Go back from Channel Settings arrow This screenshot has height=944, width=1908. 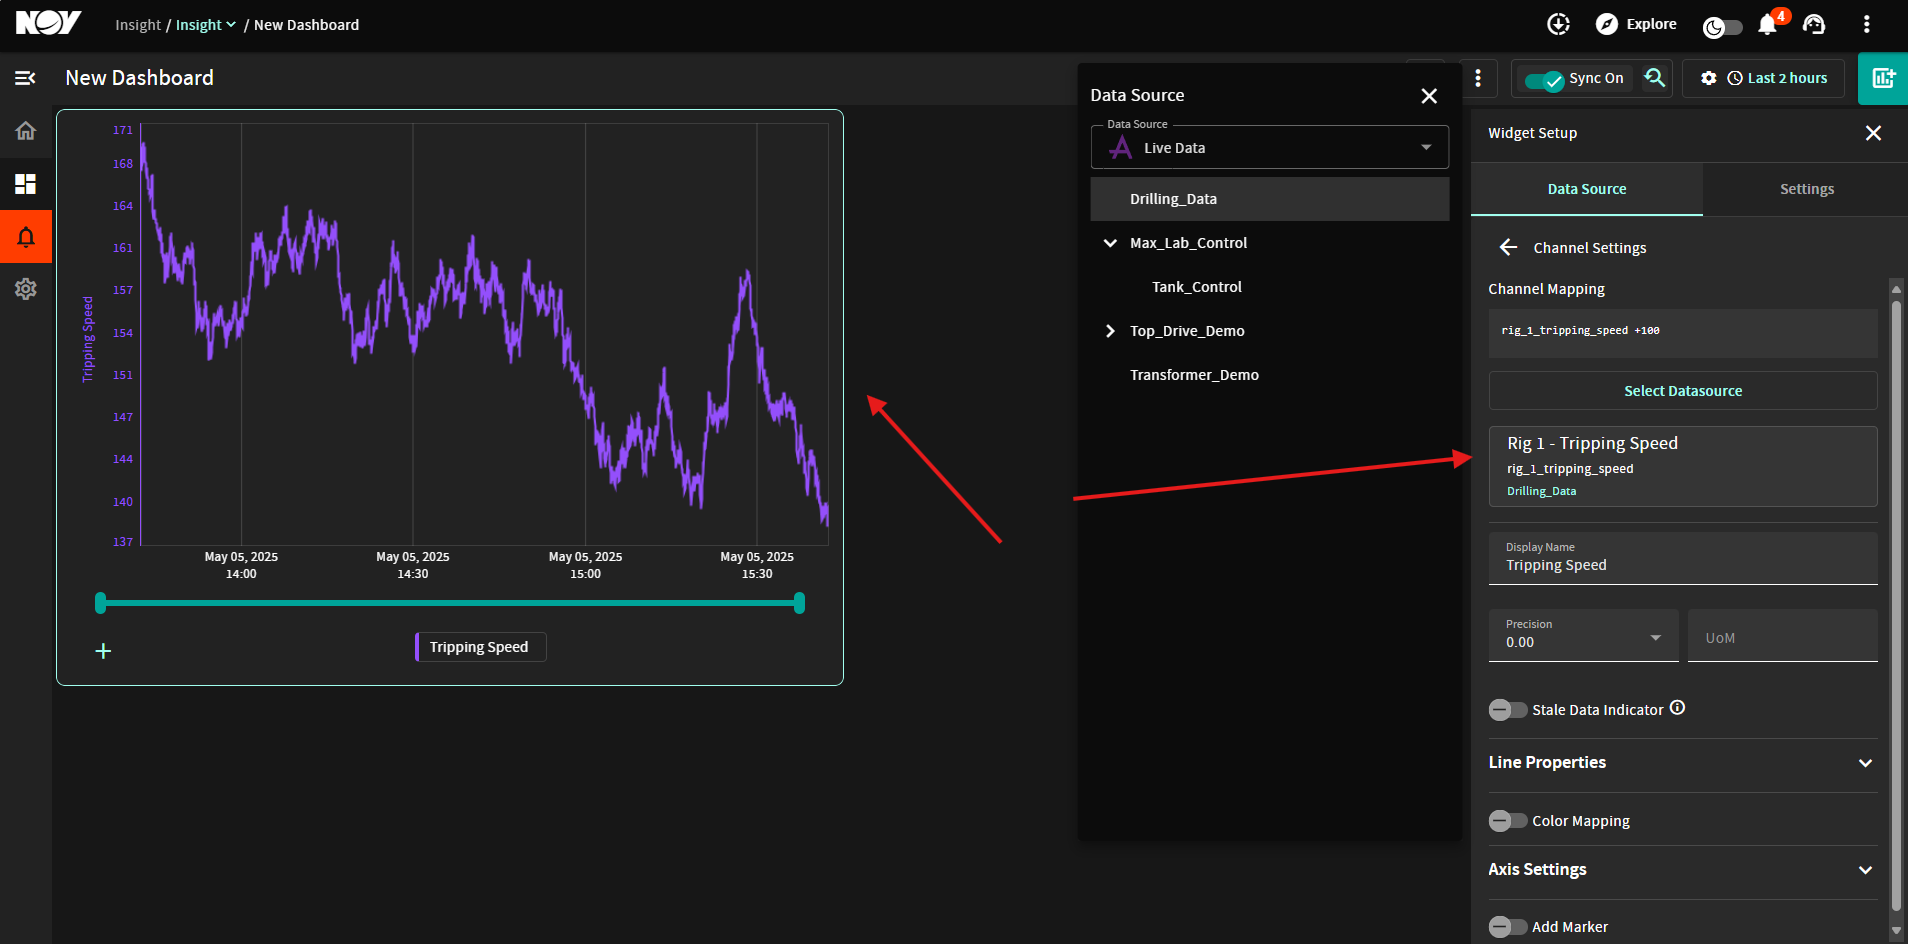point(1508,247)
